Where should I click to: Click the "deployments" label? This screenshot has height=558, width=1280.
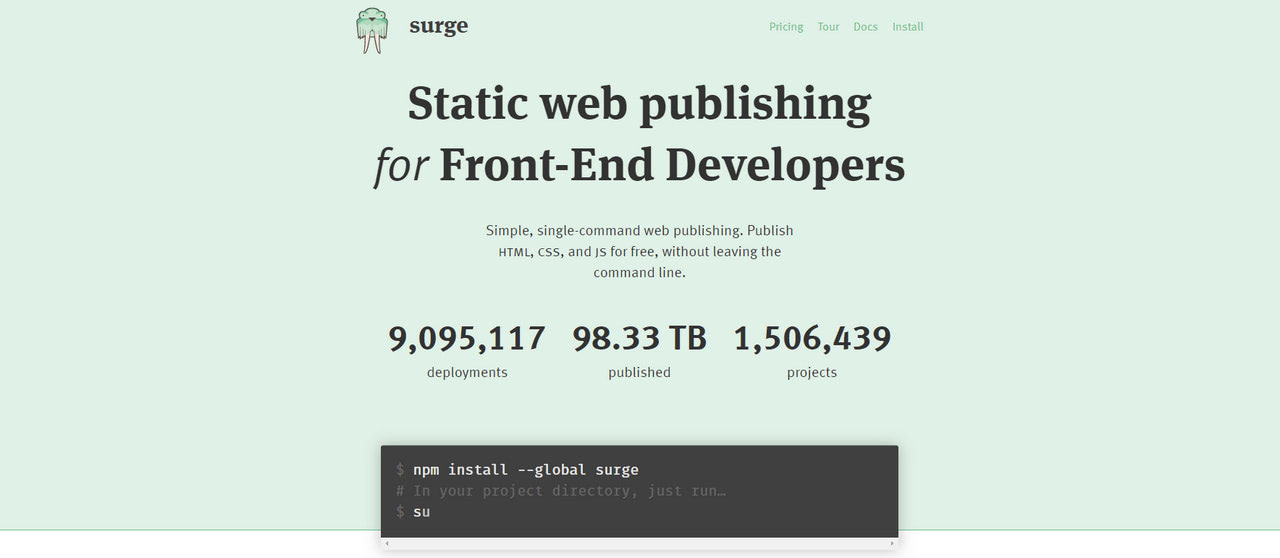click(467, 372)
